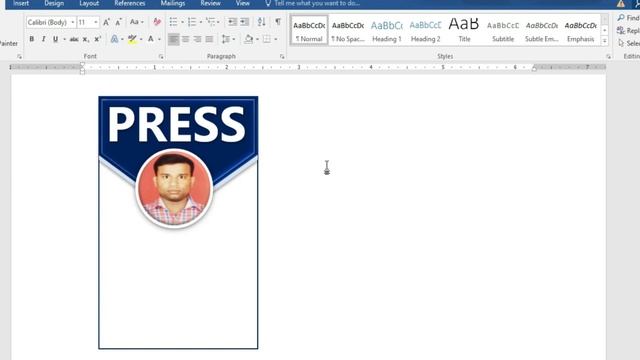This screenshot has width=640, height=360.
Task: Open underline style dropdown arrow
Action: coord(64,39)
